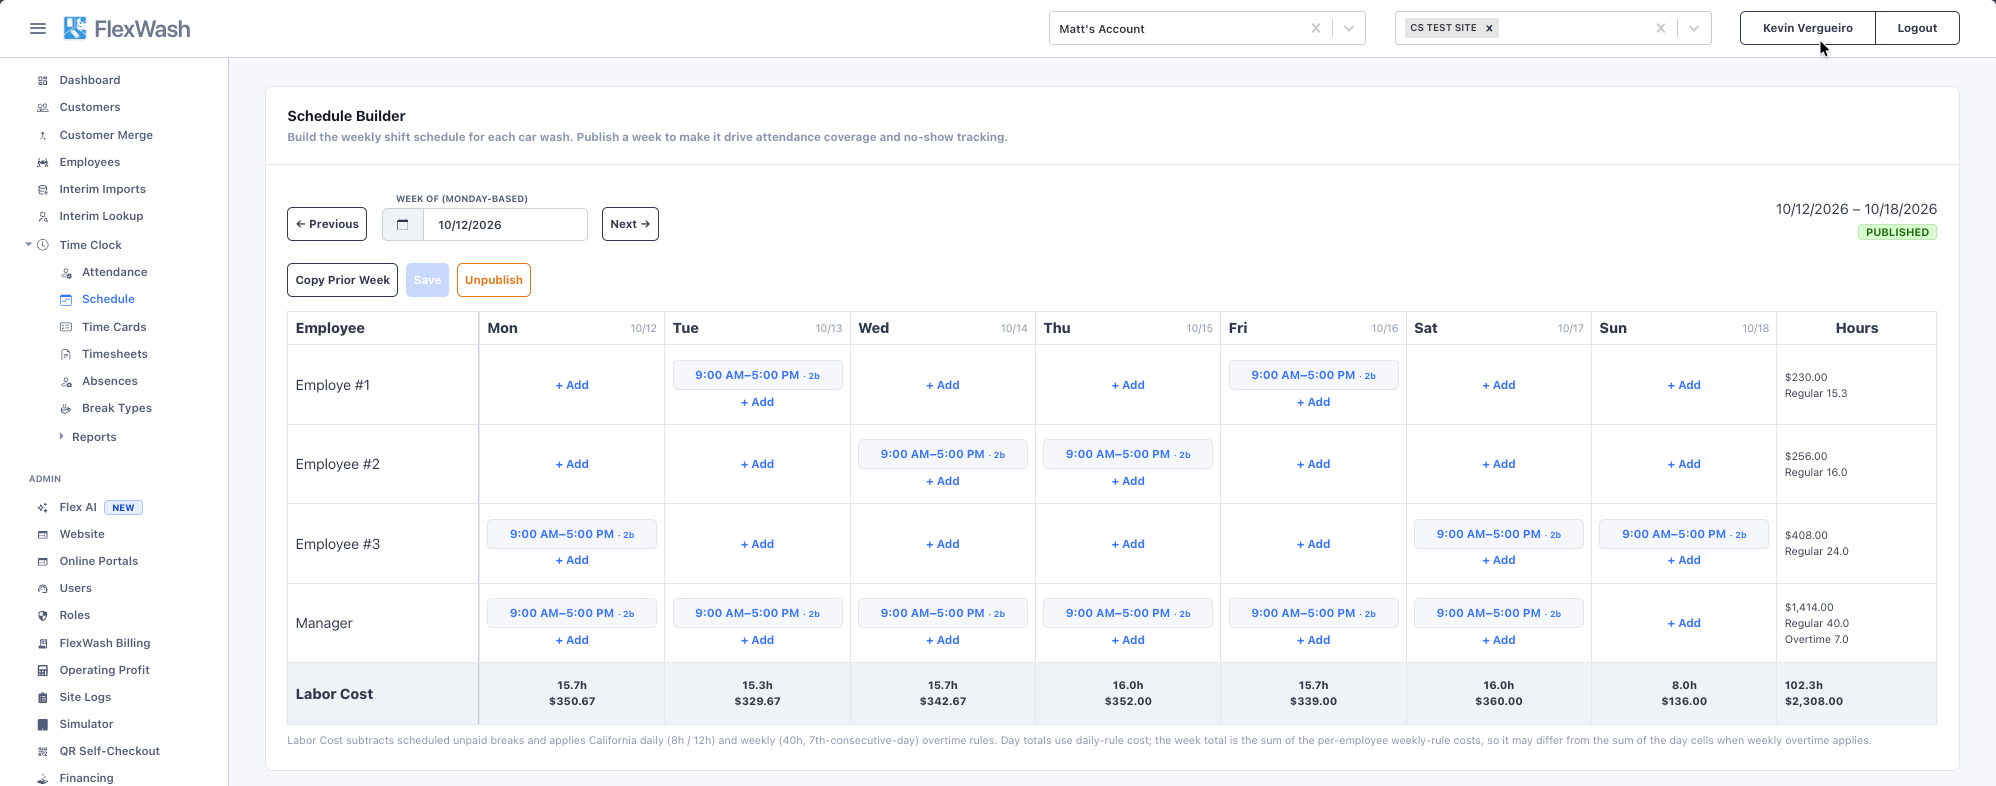Viewport: 1996px width, 786px height.
Task: Open Employee #3's Sunday 9:00 AM shift
Action: 1684,534
